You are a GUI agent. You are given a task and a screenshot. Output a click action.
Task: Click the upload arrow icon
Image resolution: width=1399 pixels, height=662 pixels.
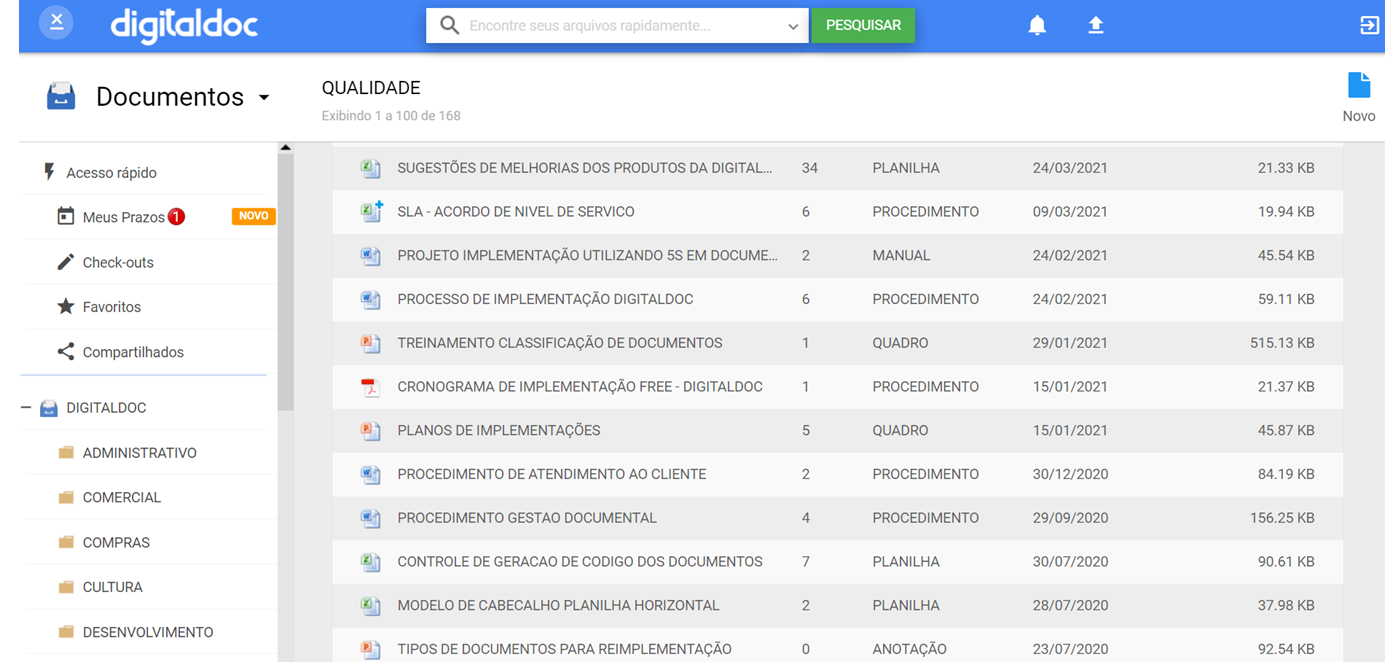1096,26
